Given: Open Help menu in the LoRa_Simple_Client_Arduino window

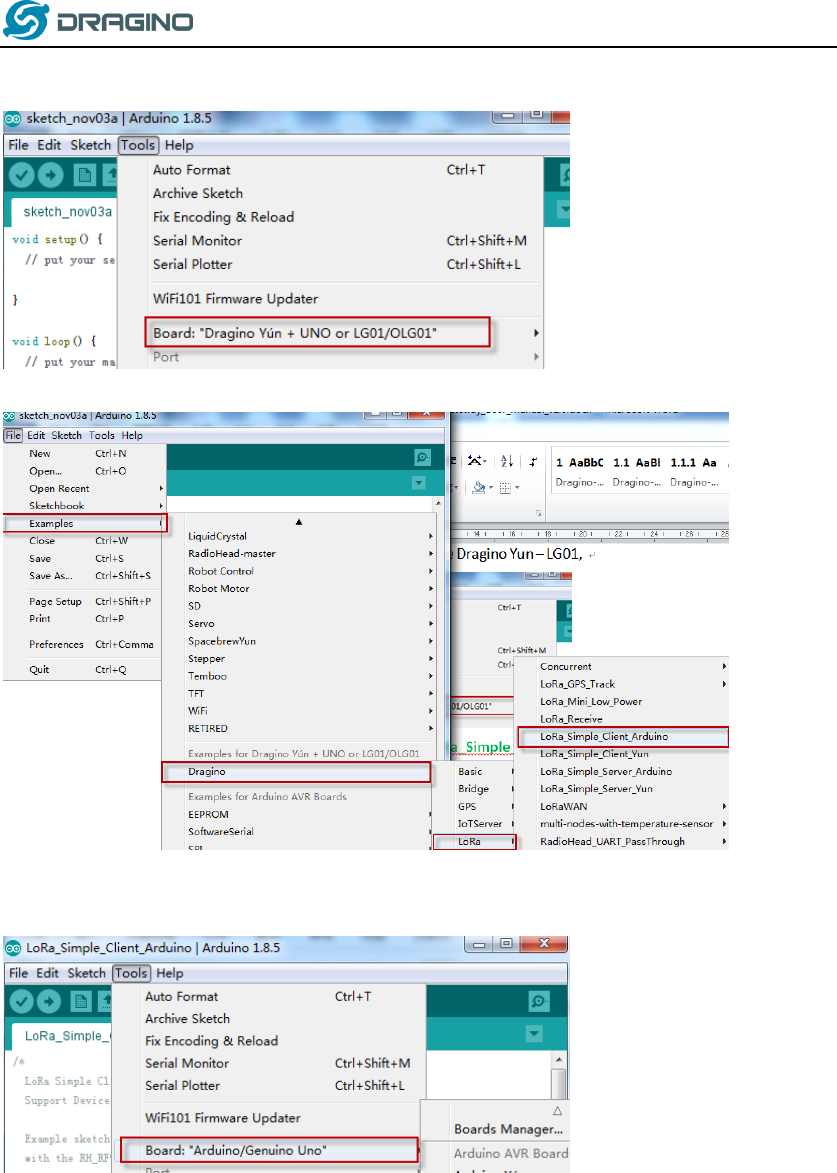Looking at the screenshot, I should pyautogui.click(x=170, y=973).
